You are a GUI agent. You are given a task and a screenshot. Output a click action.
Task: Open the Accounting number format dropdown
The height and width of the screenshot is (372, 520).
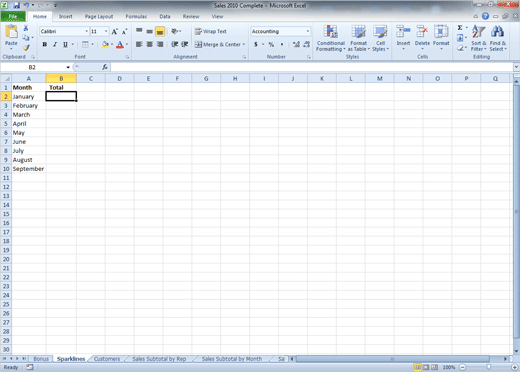(308, 31)
